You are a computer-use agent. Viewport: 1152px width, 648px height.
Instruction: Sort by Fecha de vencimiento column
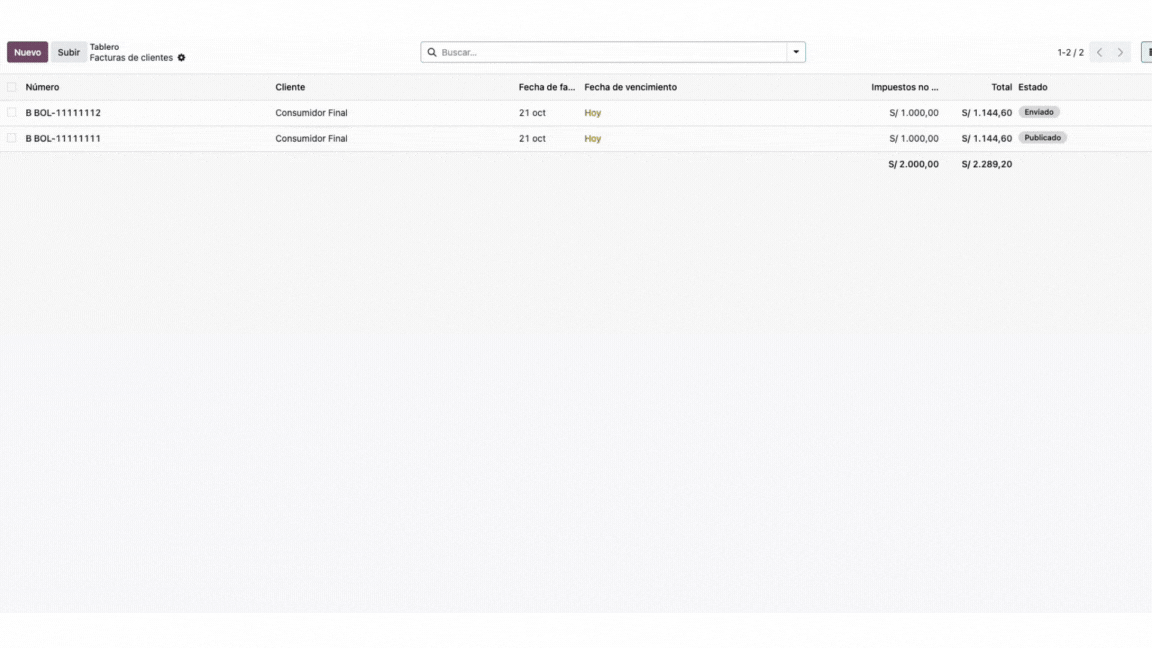(630, 87)
